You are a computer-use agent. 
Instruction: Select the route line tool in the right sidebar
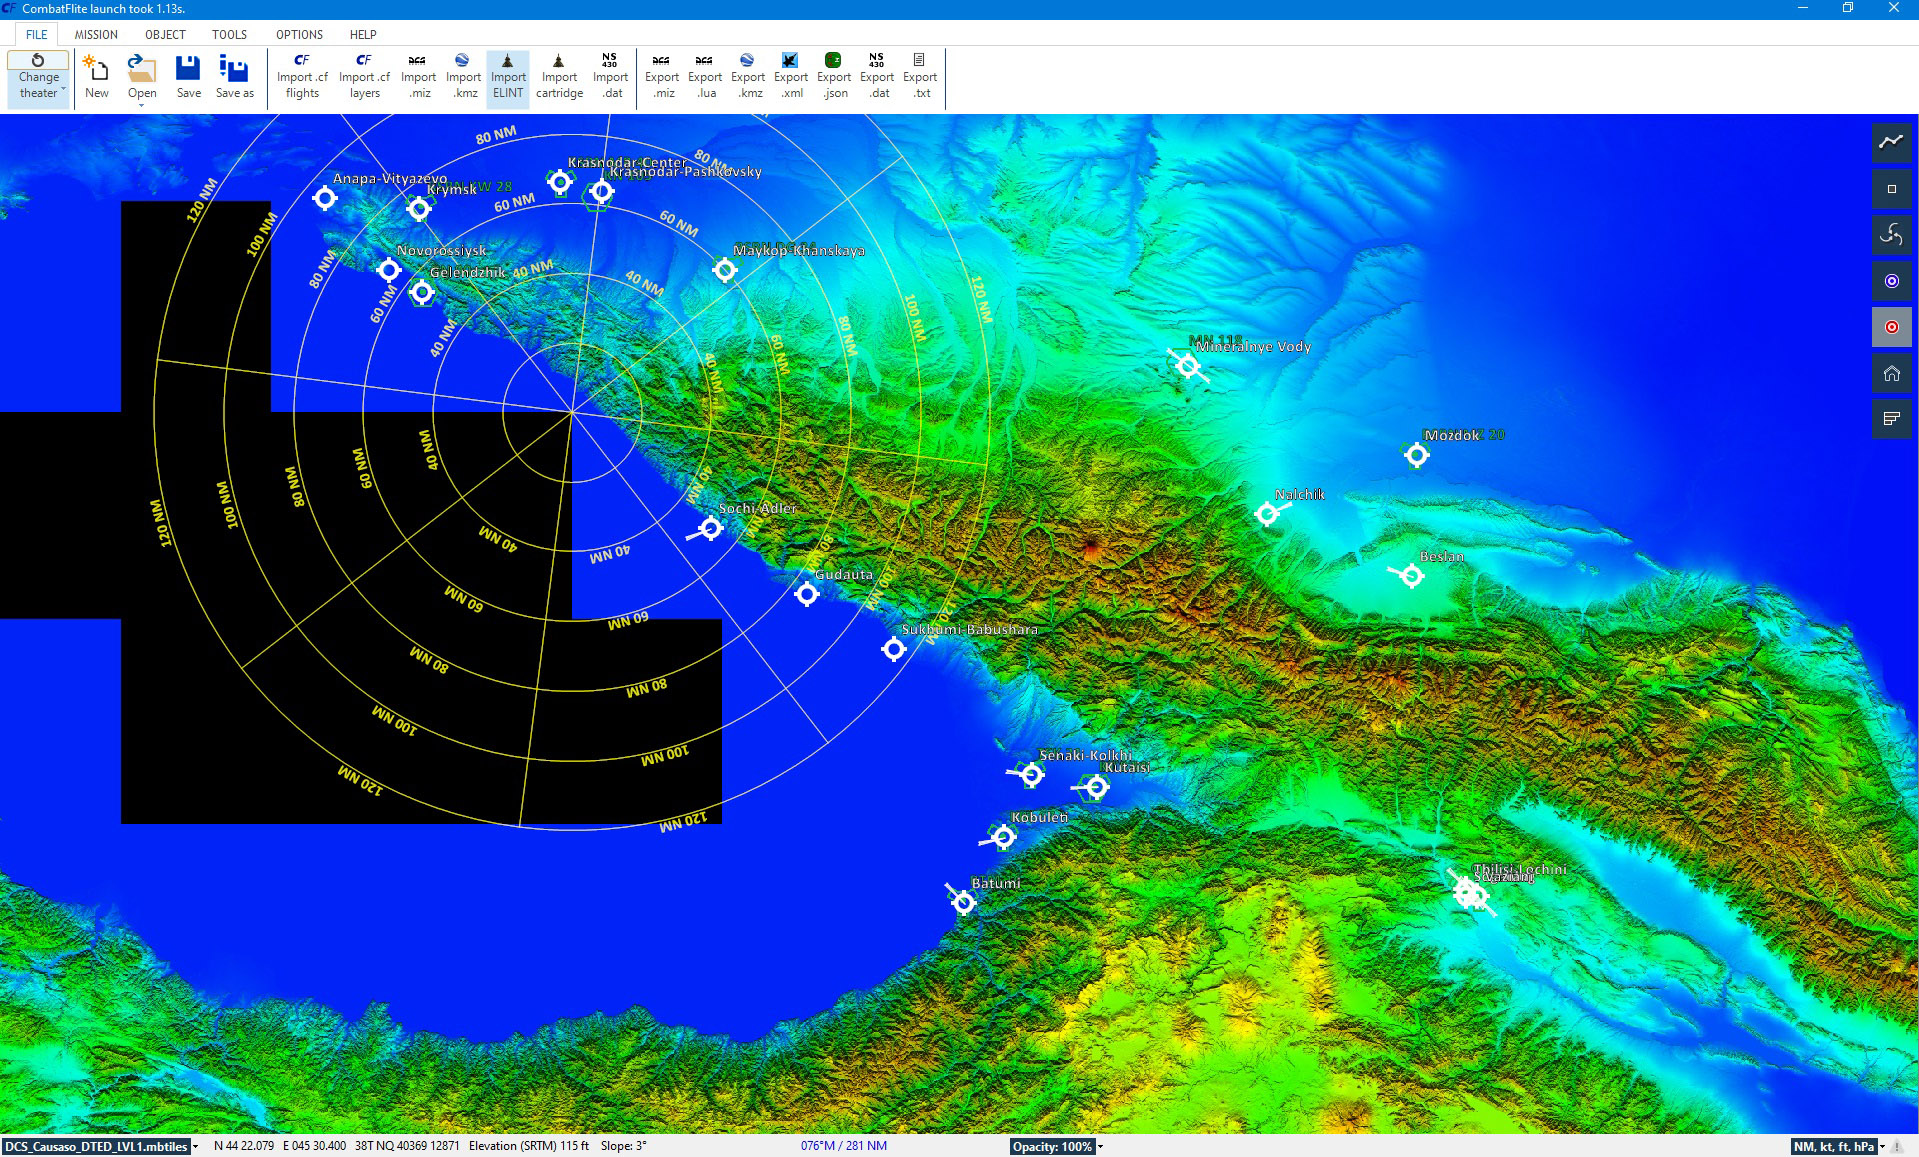(x=1891, y=142)
